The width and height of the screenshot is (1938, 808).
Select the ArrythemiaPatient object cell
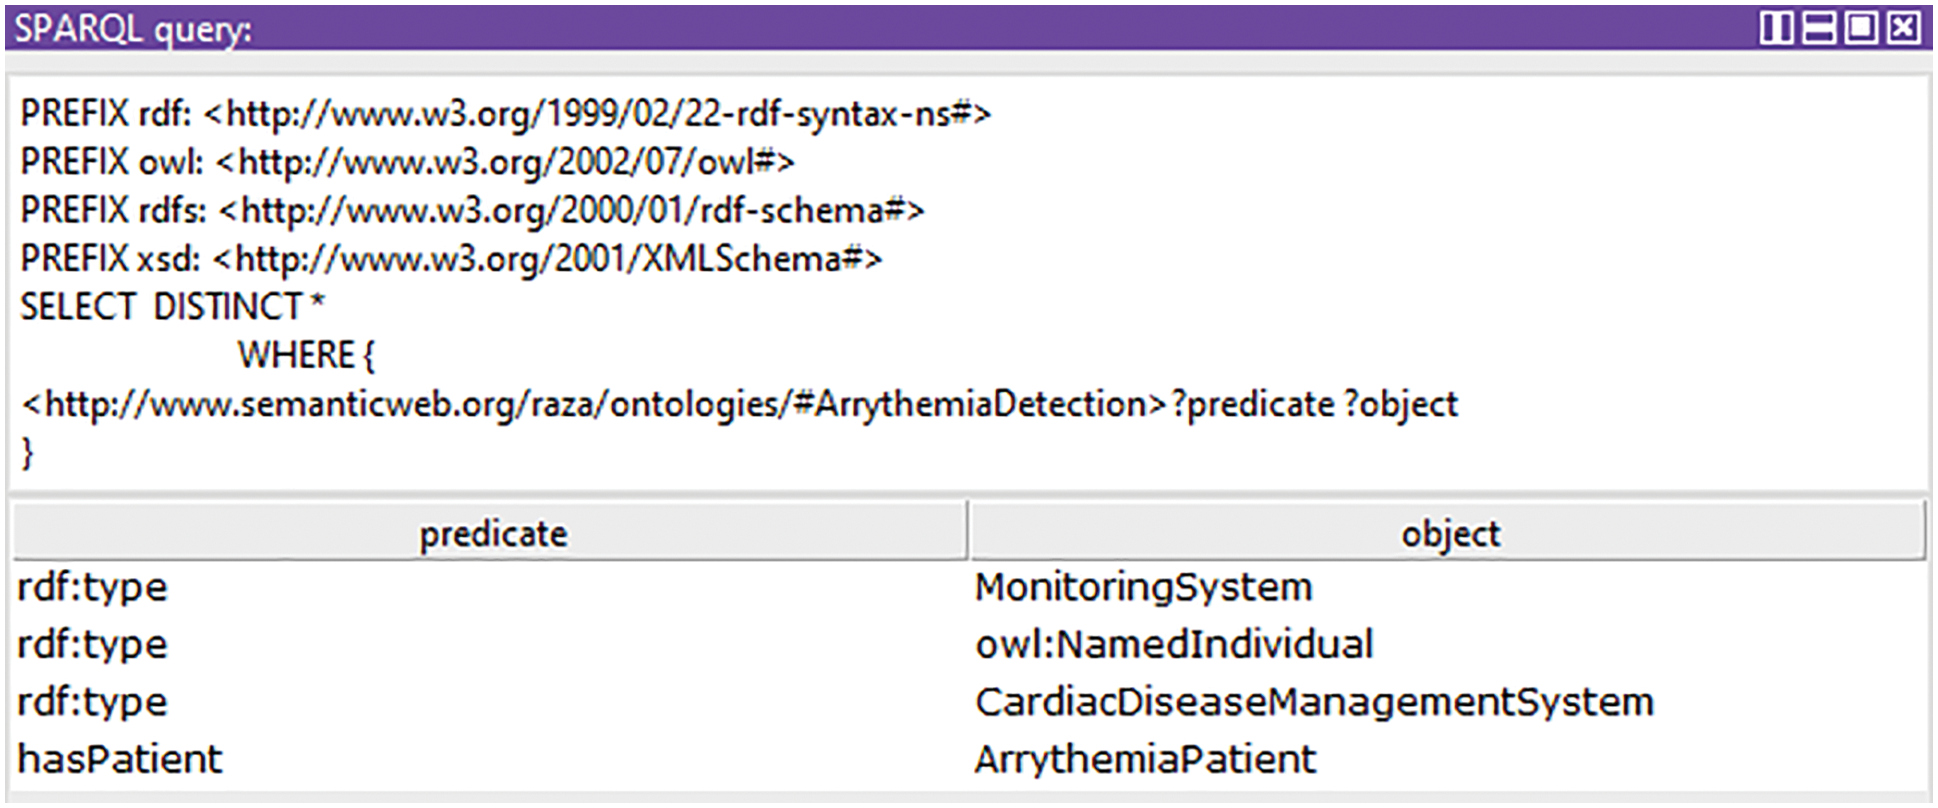[x=1145, y=760]
